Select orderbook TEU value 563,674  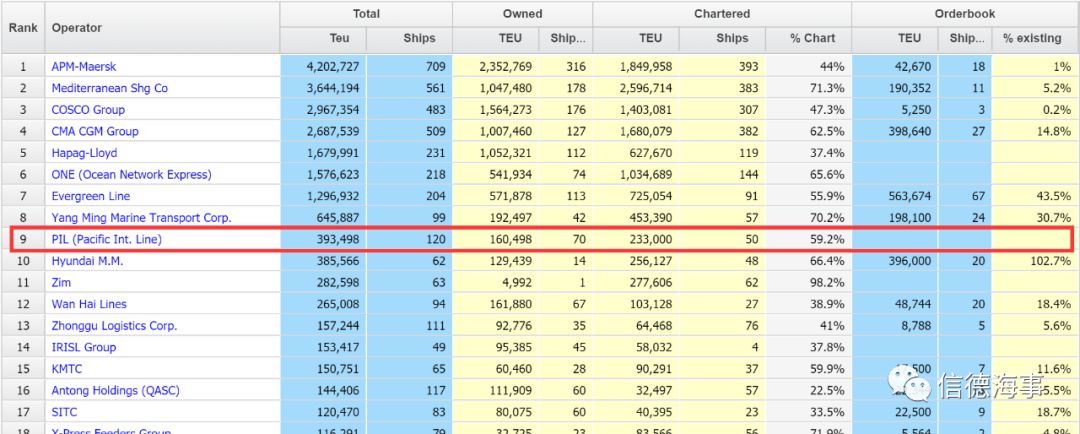[910, 196]
